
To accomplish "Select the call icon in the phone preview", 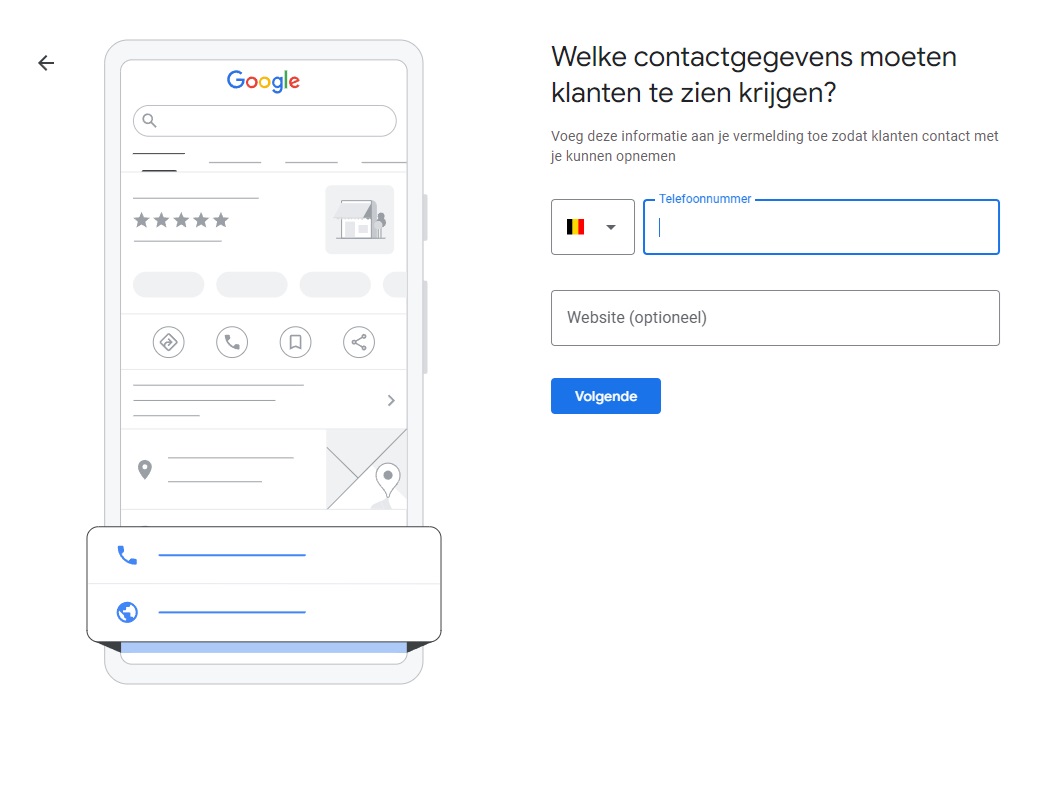I will [231, 341].
